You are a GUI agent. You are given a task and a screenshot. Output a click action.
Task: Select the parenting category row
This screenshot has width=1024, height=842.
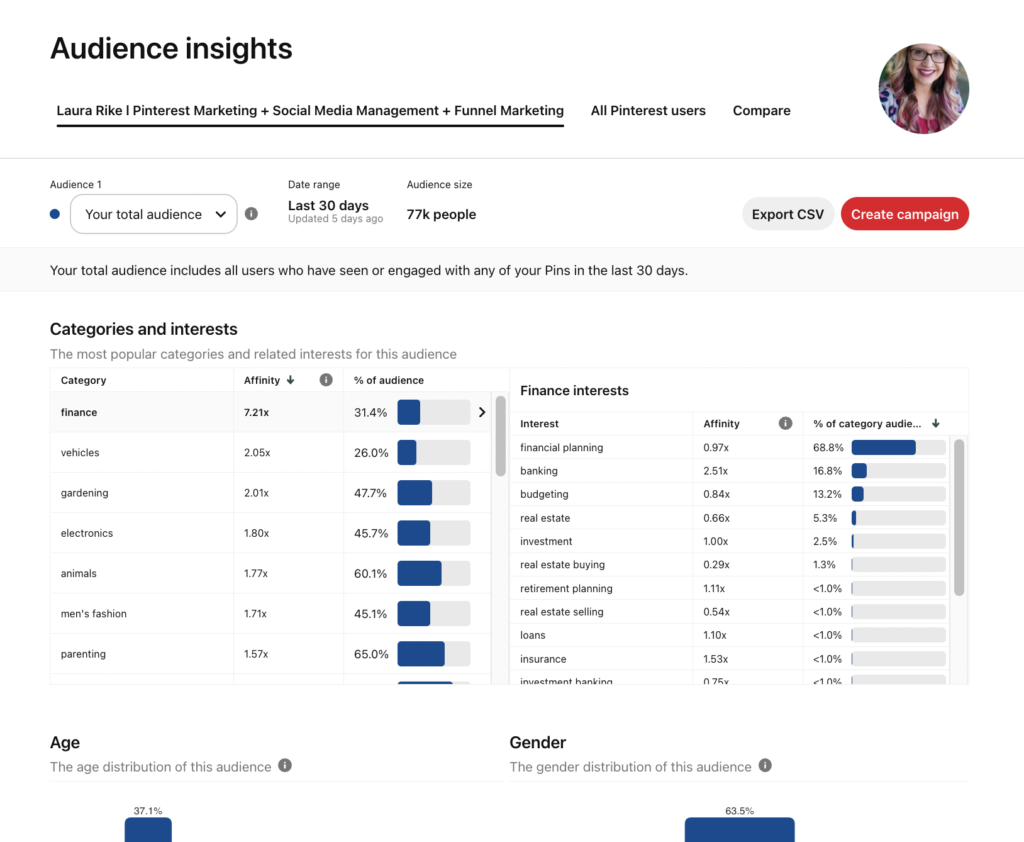tap(270, 654)
